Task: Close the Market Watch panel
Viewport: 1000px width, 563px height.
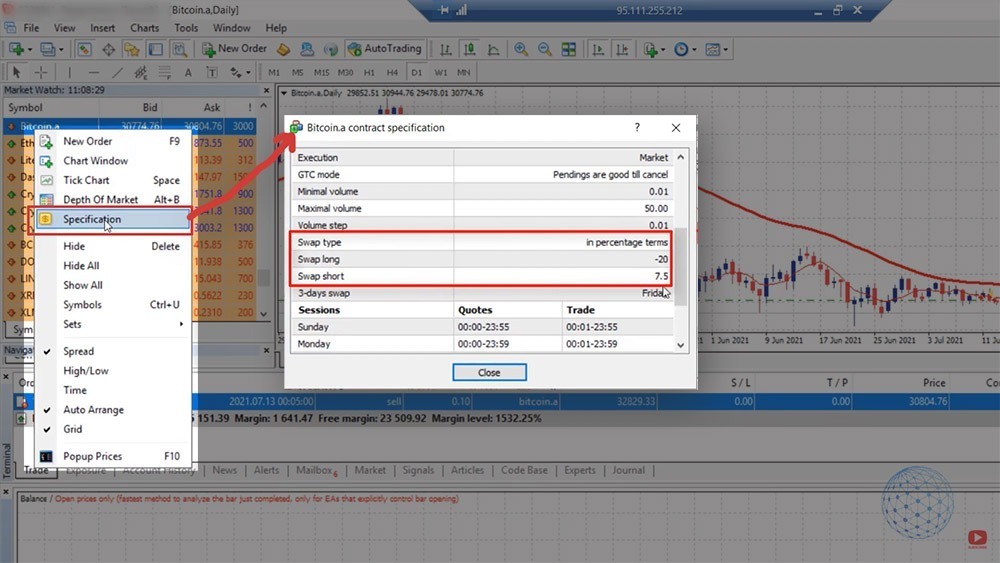Action: [267, 91]
